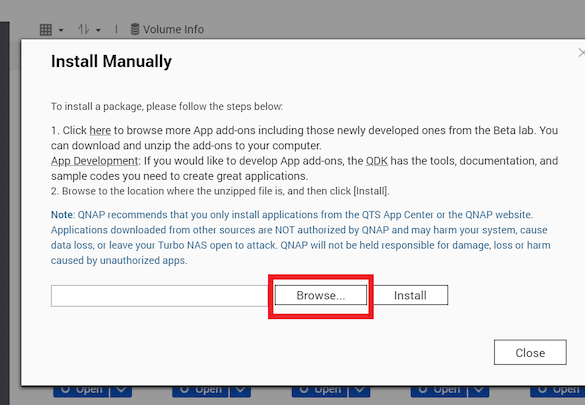Screen dimensions: 585x405
Task: Expand chevron beside the fourth Open button
Action: (x=479, y=391)
